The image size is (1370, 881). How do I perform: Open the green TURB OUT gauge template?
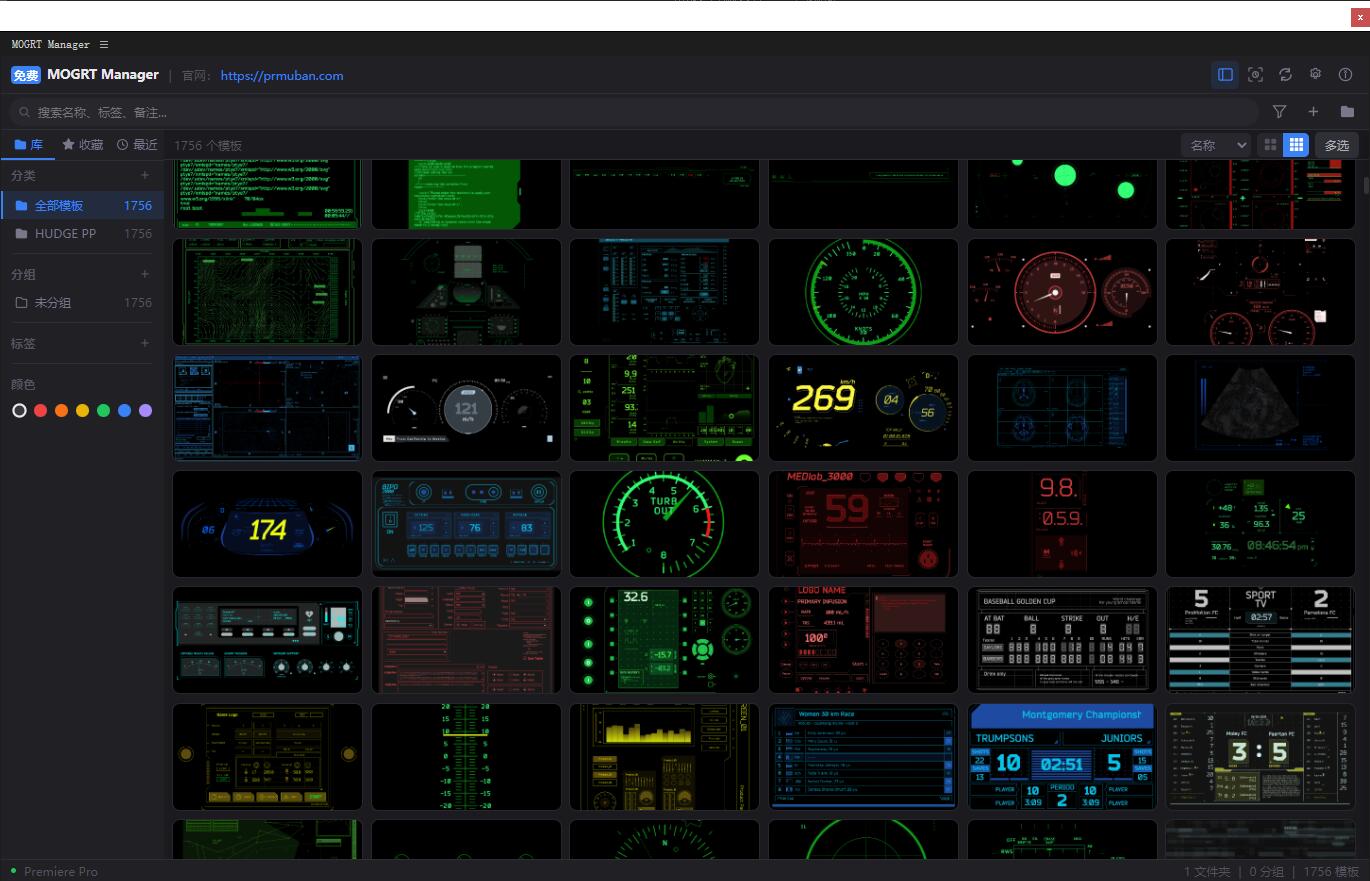click(x=664, y=524)
